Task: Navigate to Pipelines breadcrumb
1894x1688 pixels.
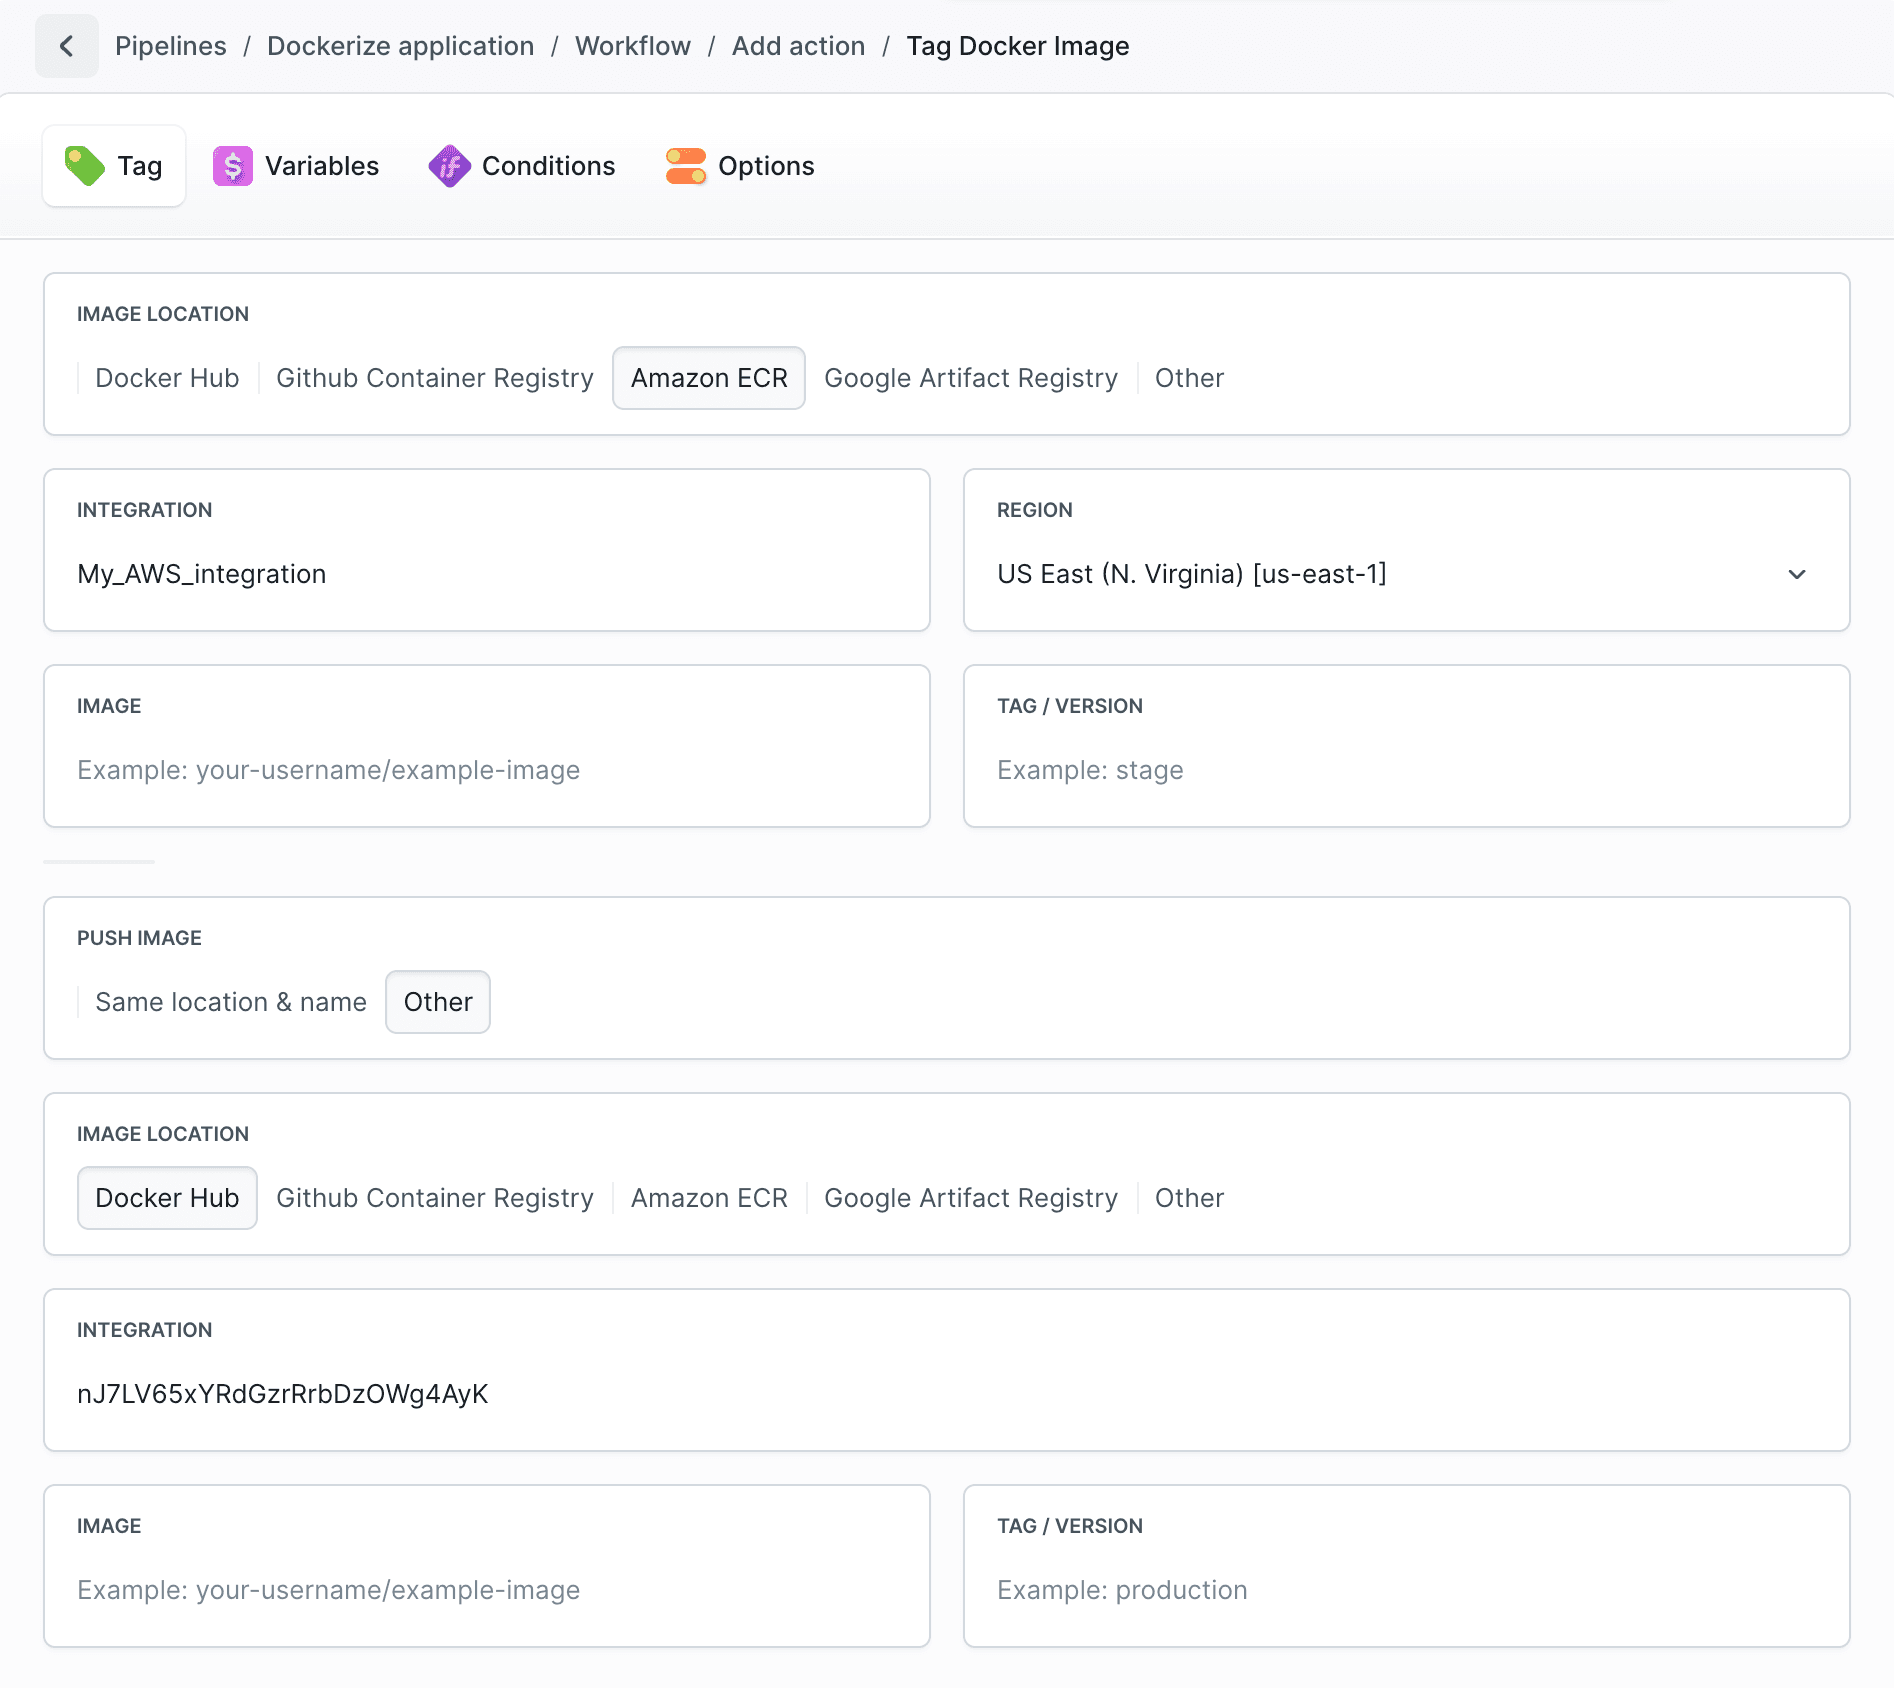Action: (x=170, y=45)
